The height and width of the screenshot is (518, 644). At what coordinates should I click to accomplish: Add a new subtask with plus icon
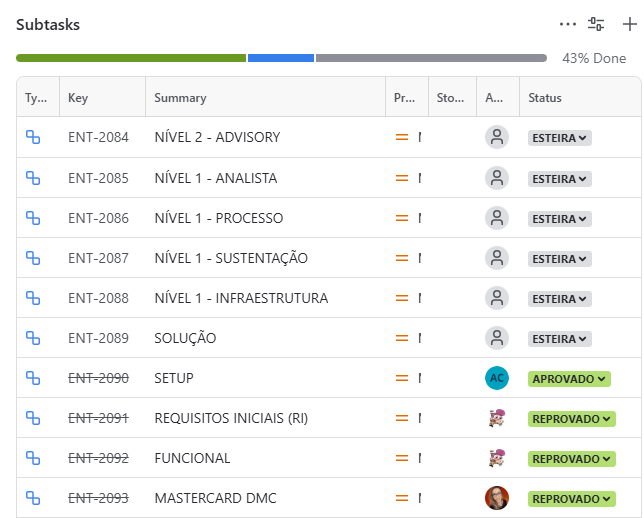[x=630, y=24]
